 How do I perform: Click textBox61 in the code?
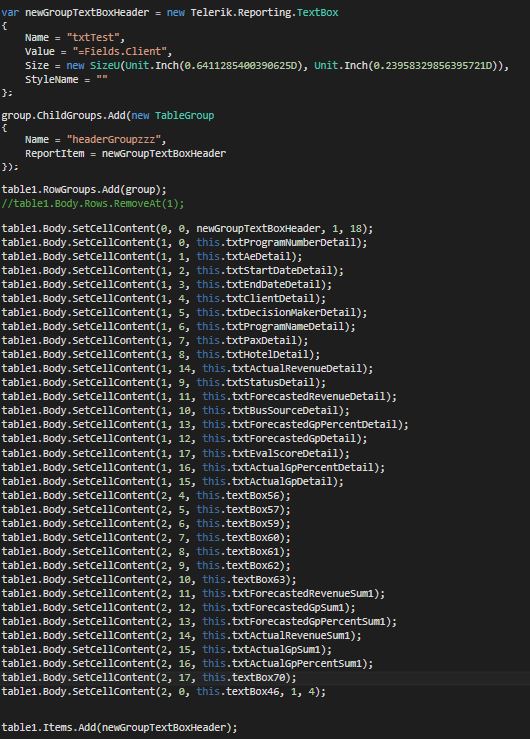pos(253,551)
